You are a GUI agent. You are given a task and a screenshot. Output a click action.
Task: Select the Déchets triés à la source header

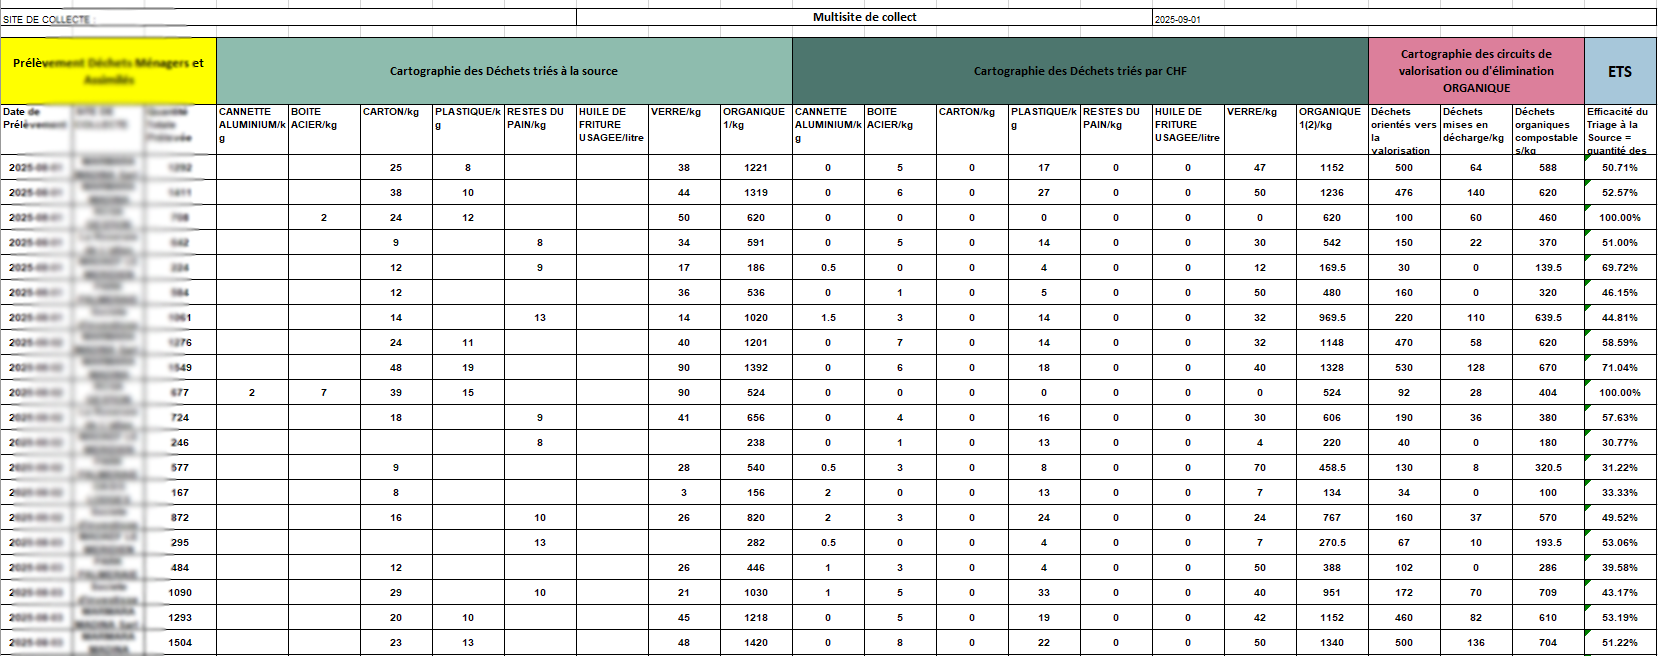[503, 71]
